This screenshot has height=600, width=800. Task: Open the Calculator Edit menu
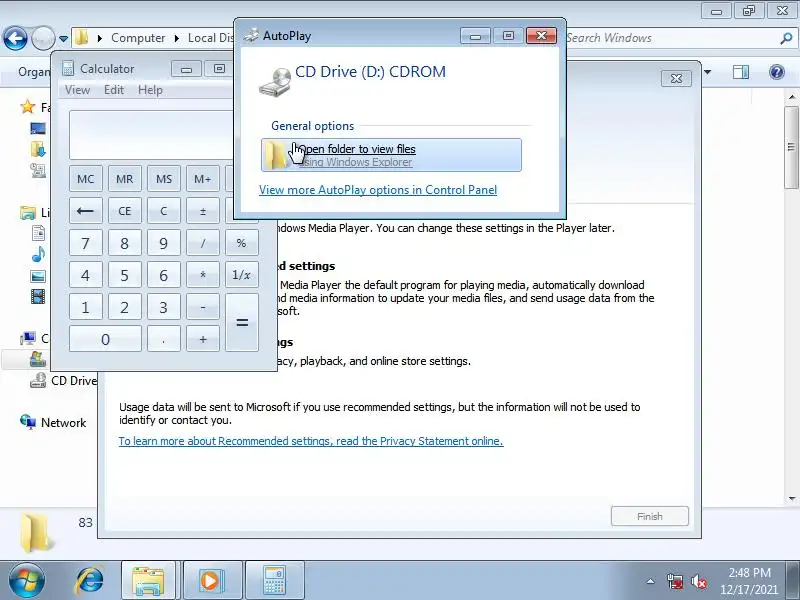(x=114, y=90)
